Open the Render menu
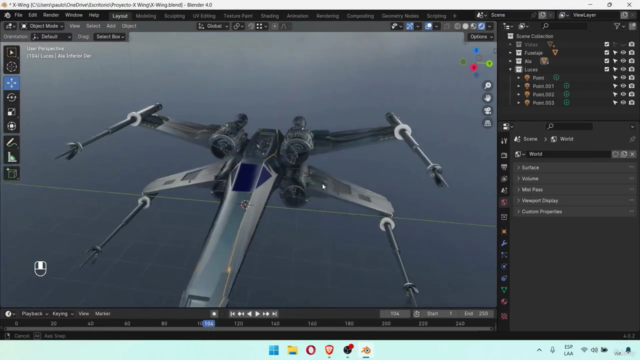This screenshot has height=360, width=640. point(51,15)
